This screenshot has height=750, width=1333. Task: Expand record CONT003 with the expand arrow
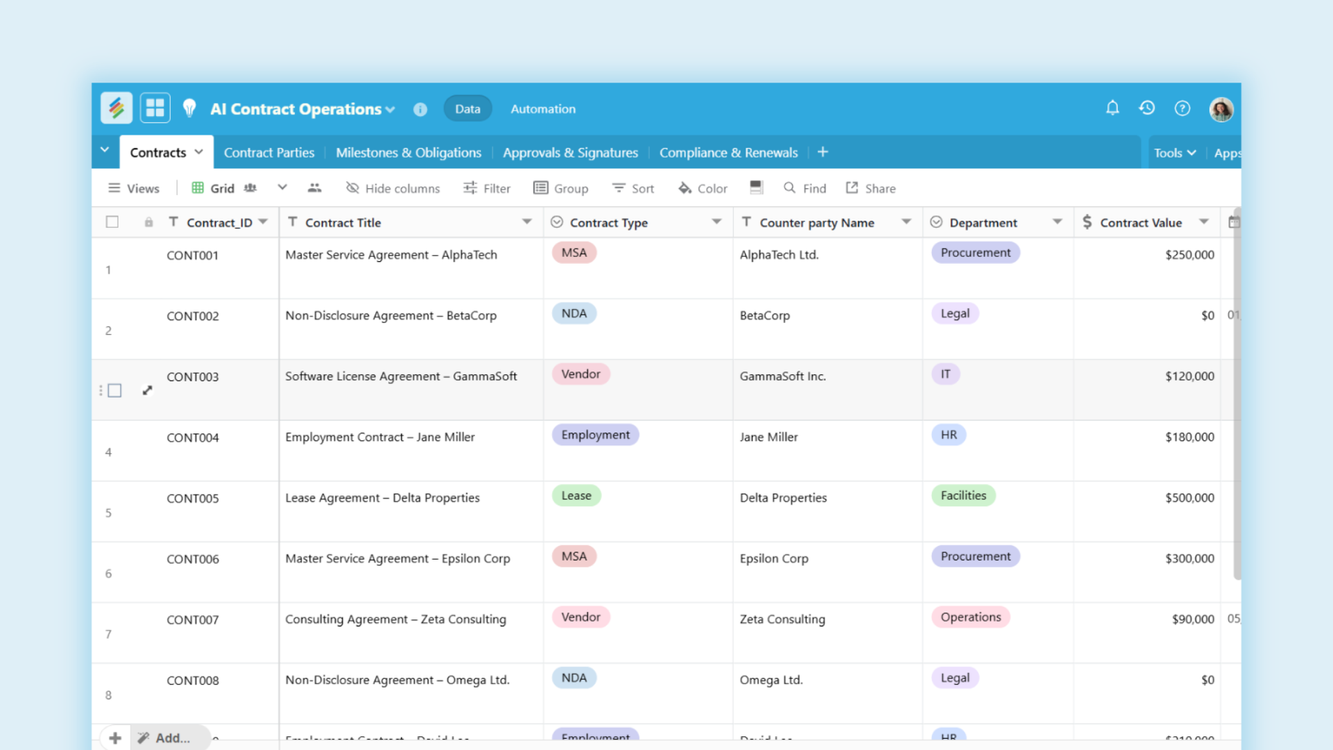(x=146, y=390)
